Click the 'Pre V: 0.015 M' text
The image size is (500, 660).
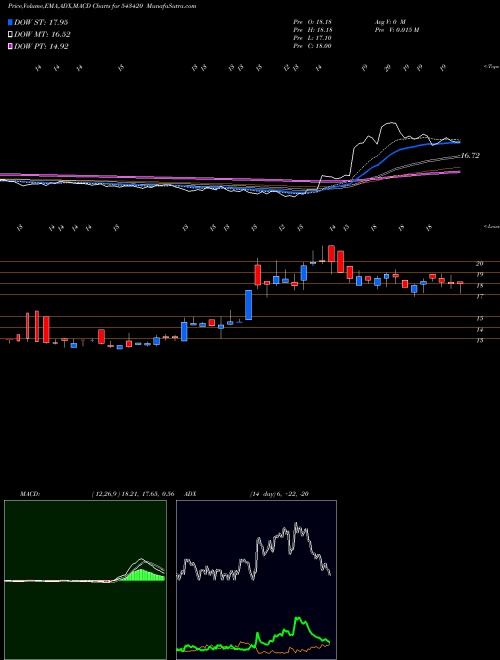pos(396,30)
